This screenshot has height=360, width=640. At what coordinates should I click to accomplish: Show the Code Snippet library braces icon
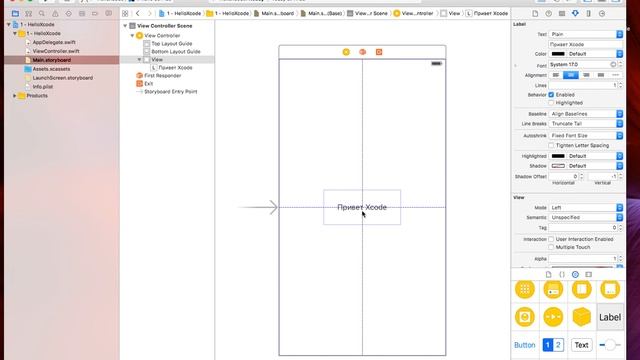click(x=562, y=274)
